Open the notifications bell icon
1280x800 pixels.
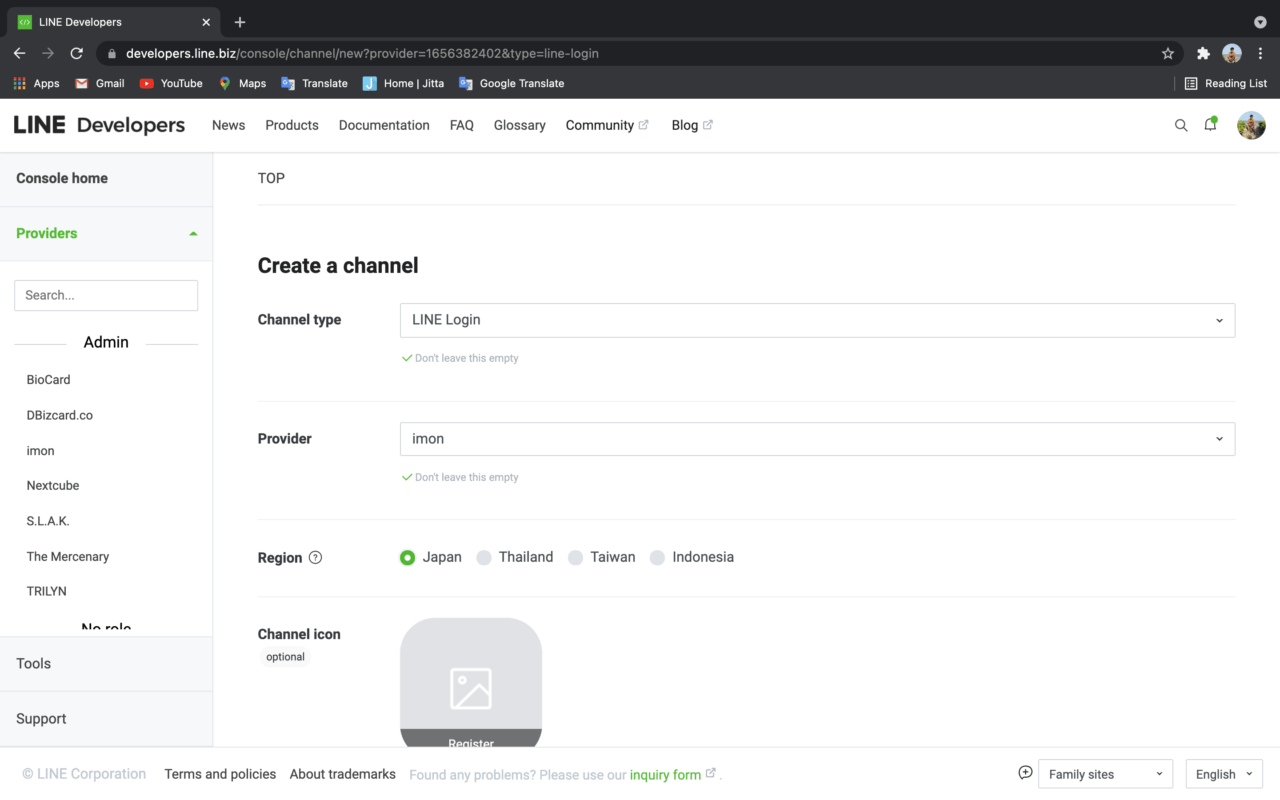pyautogui.click(x=1210, y=125)
